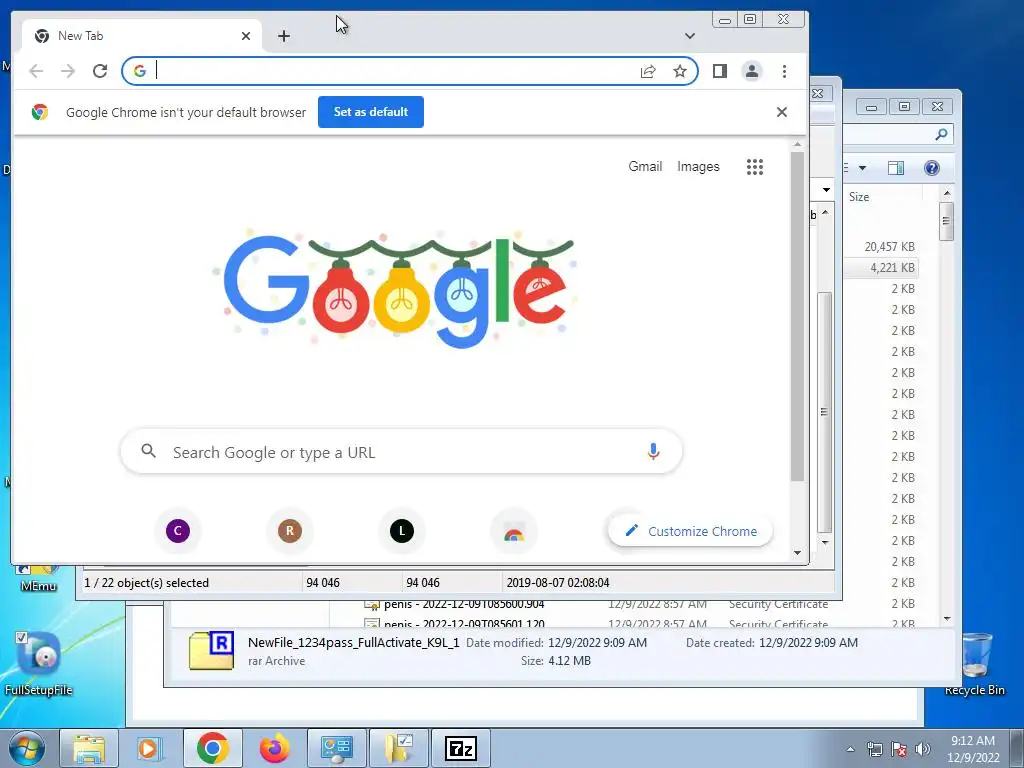Screen dimensions: 1024x768
Task: Start voice search with microphone
Action: coord(653,451)
